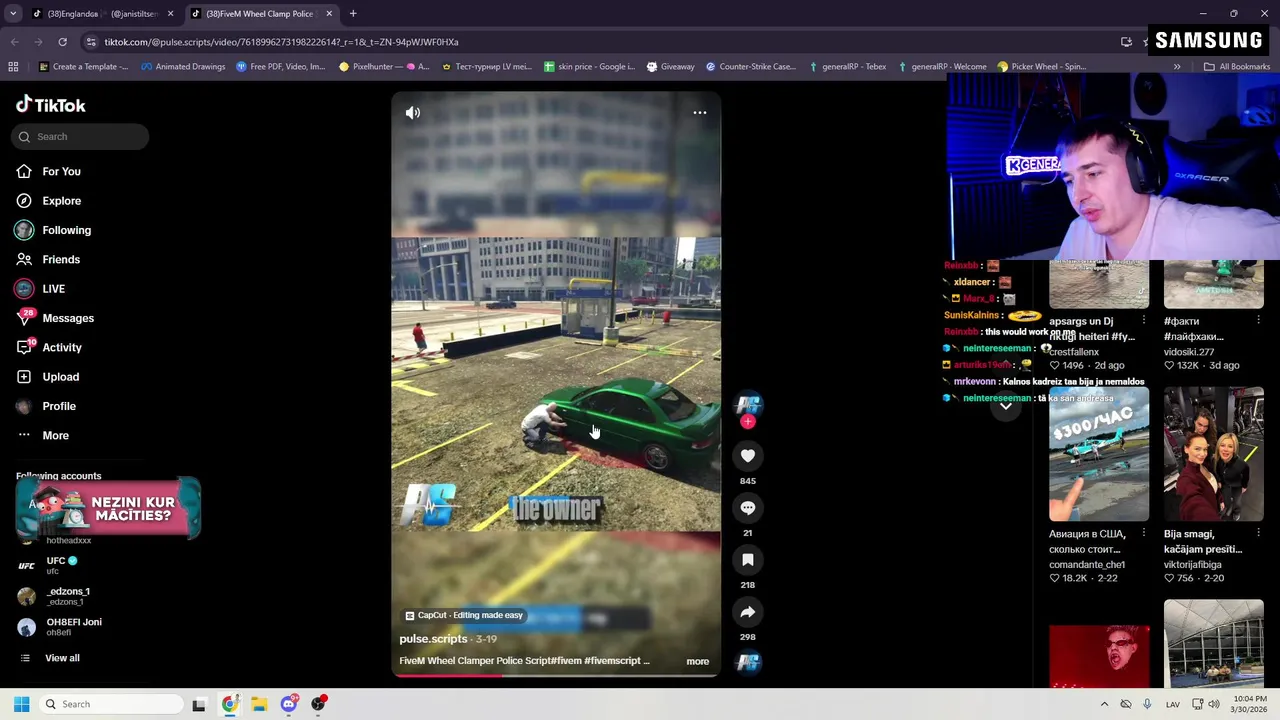Image resolution: width=1280 pixels, height=720 pixels.
Task: Open the Activity notifications
Action: tap(62, 348)
